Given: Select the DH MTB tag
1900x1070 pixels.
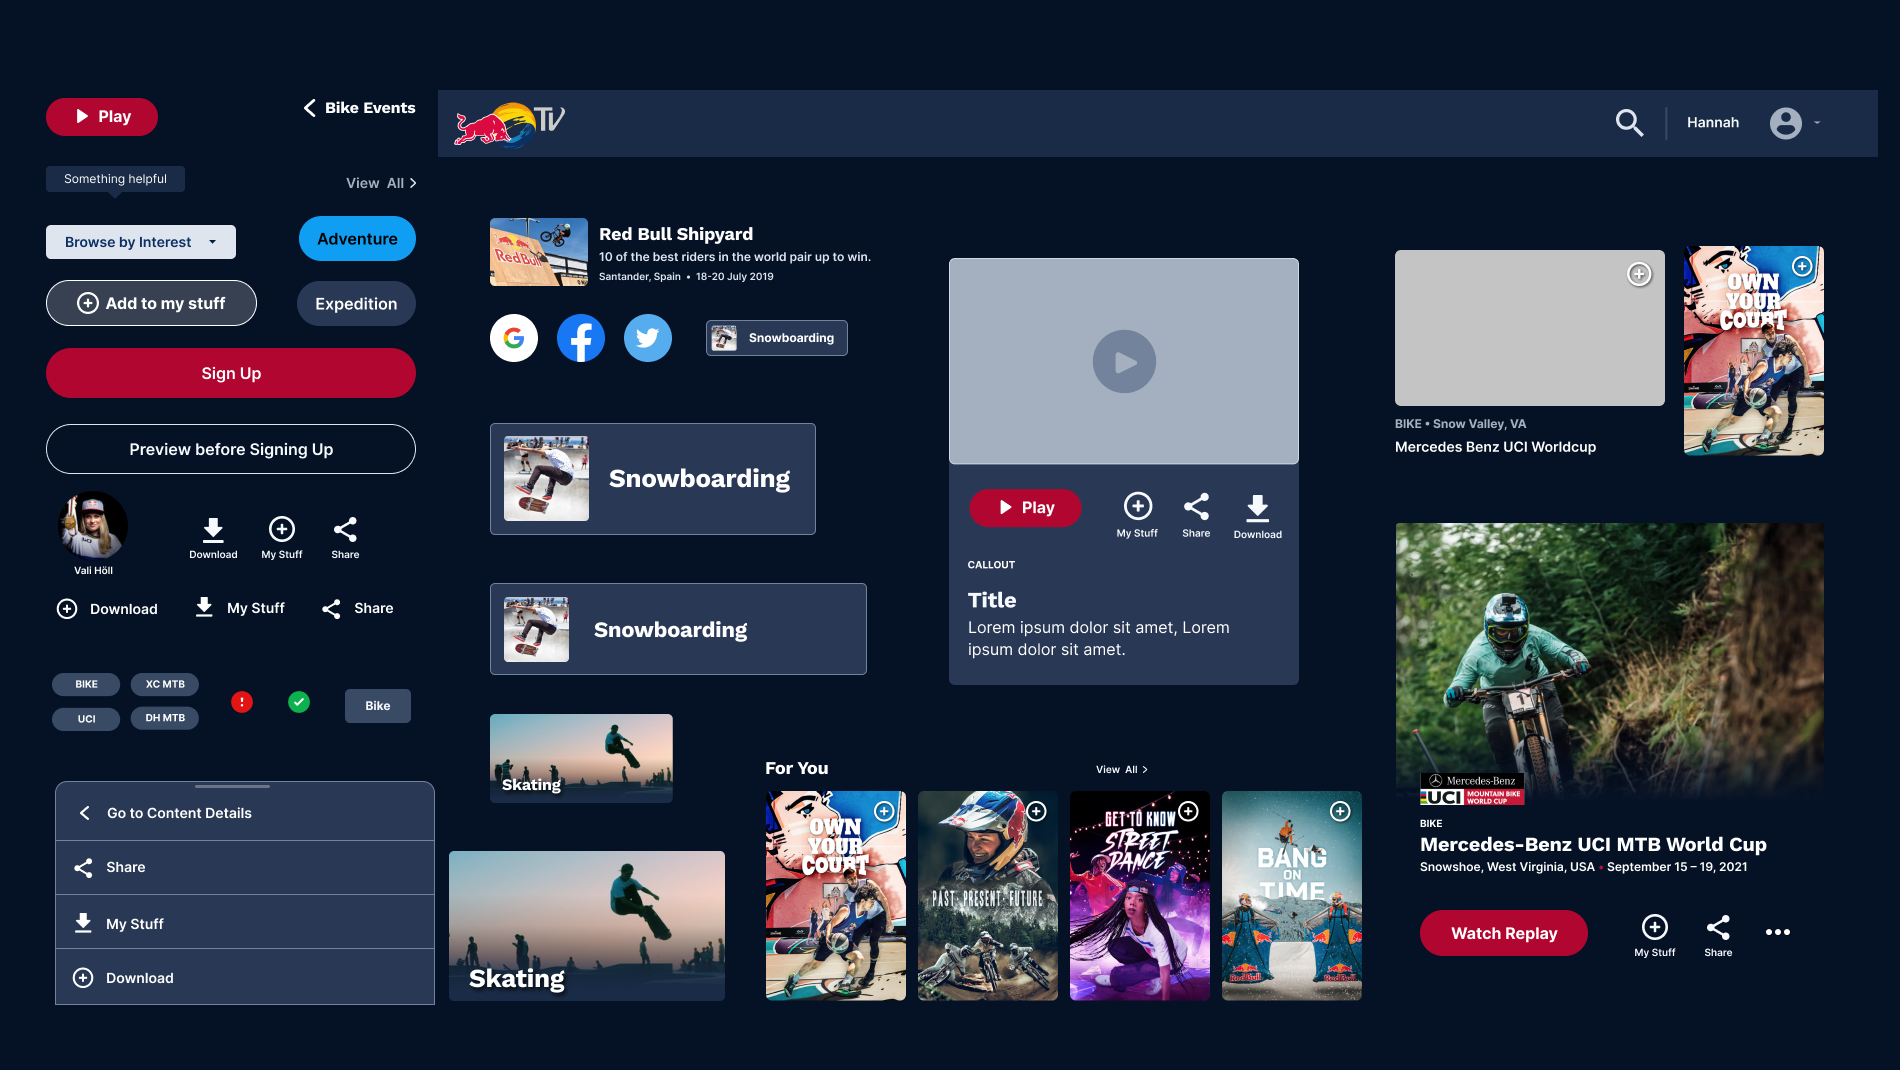Looking at the screenshot, I should [165, 718].
